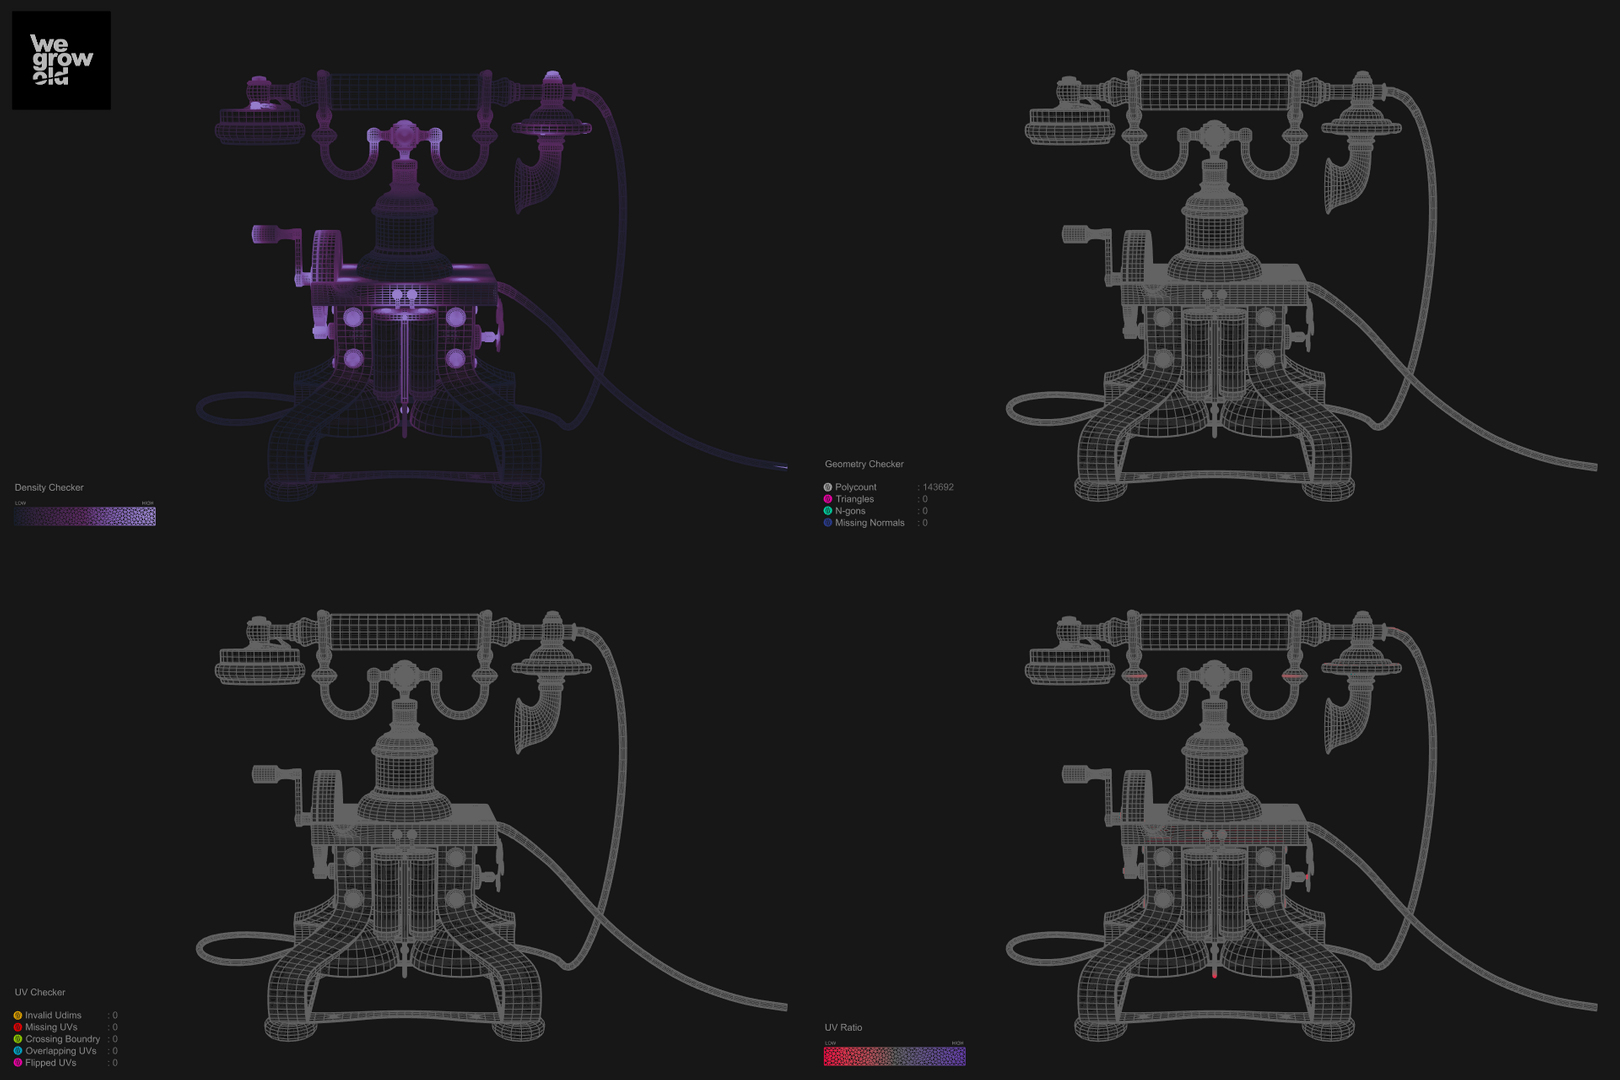
Task: Click the gray wireframe telephone above Geometry Checker
Action: click(x=1300, y=285)
